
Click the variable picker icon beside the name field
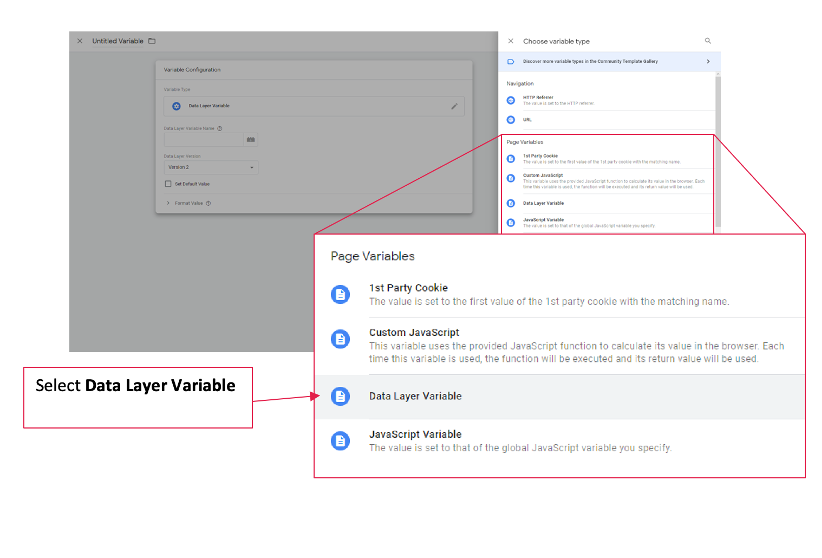point(251,140)
